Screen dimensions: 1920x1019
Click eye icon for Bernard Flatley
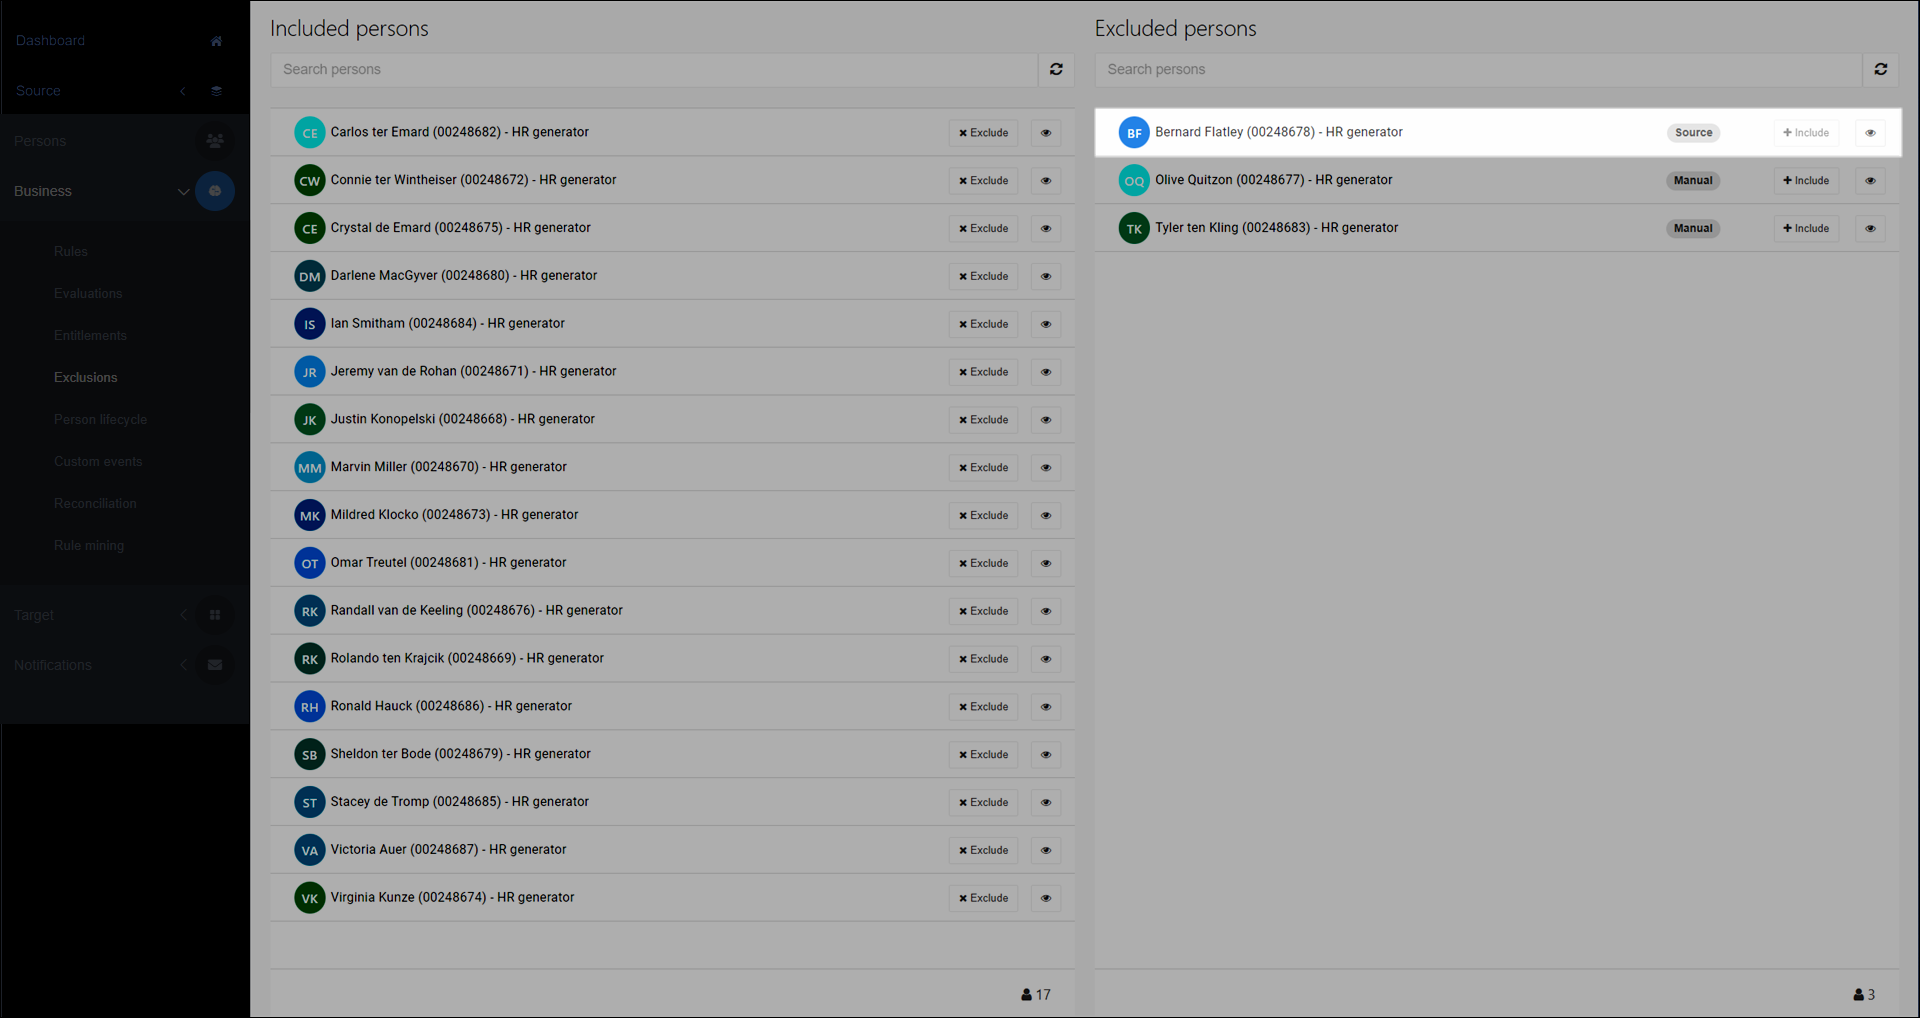coord(1870,133)
